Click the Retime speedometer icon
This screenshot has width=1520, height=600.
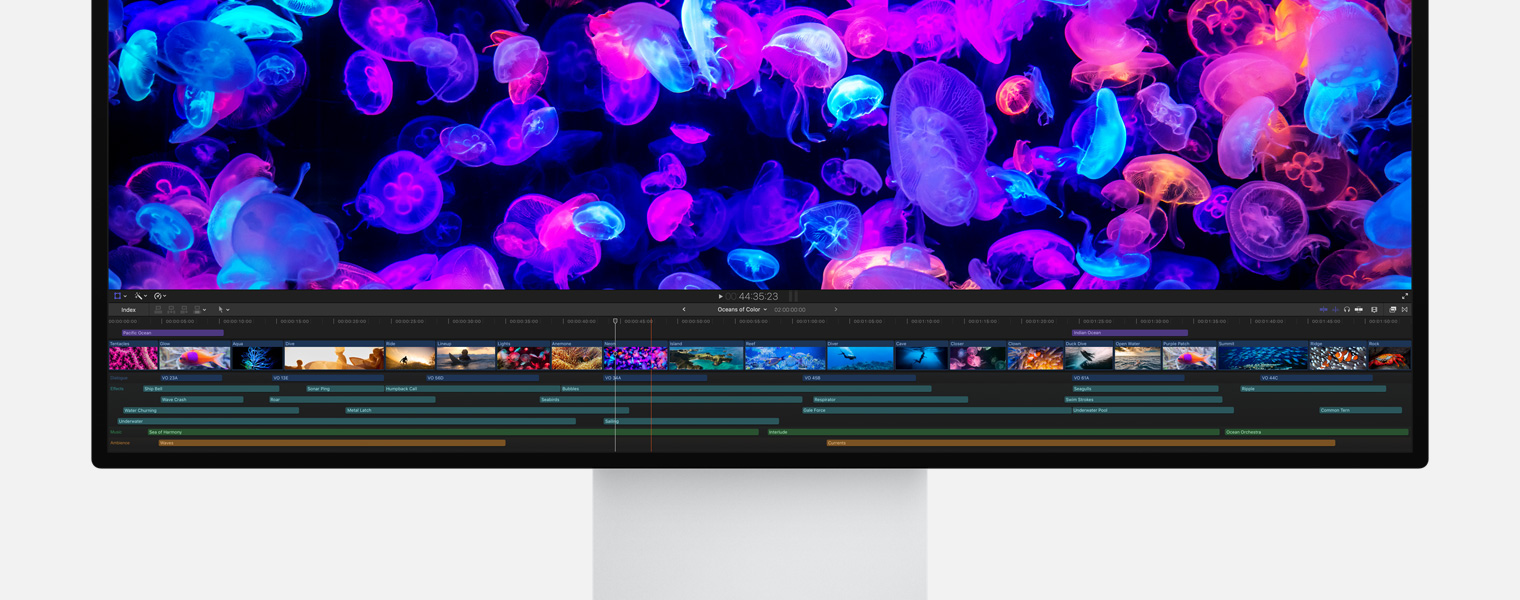point(158,297)
